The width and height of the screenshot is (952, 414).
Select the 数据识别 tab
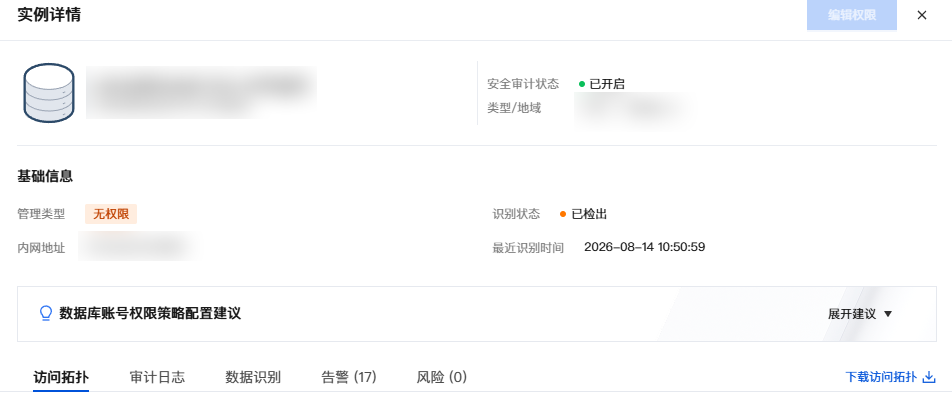[x=253, y=378]
